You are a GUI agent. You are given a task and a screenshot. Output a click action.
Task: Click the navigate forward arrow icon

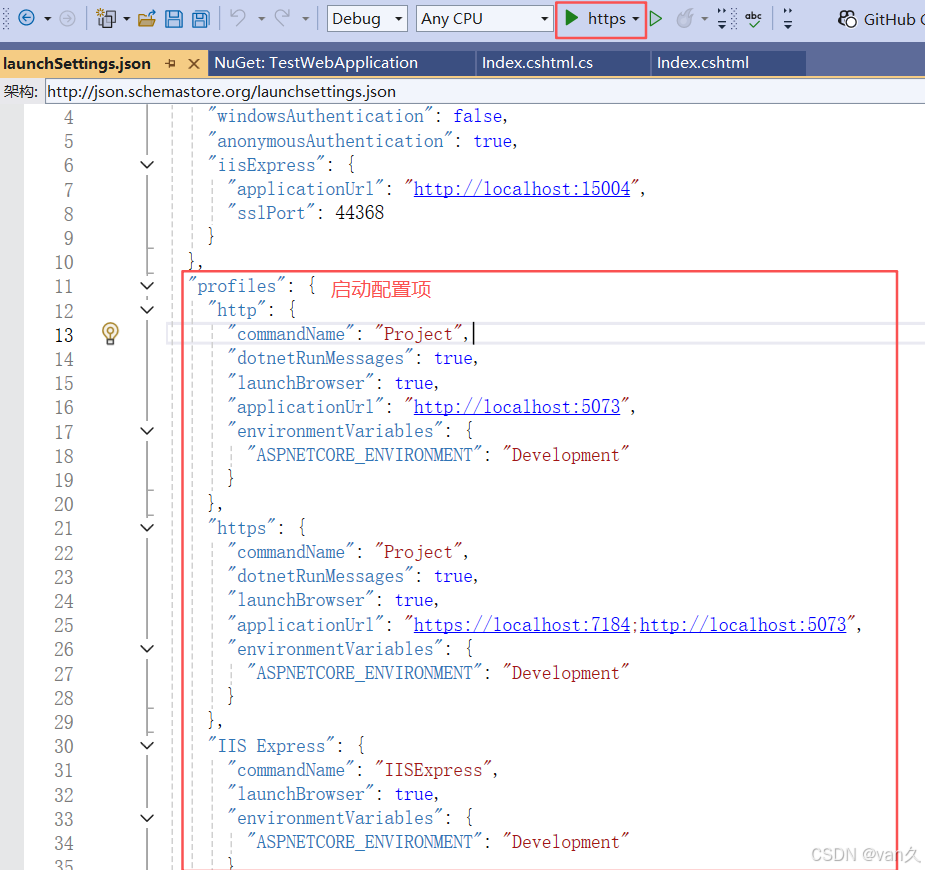click(68, 19)
